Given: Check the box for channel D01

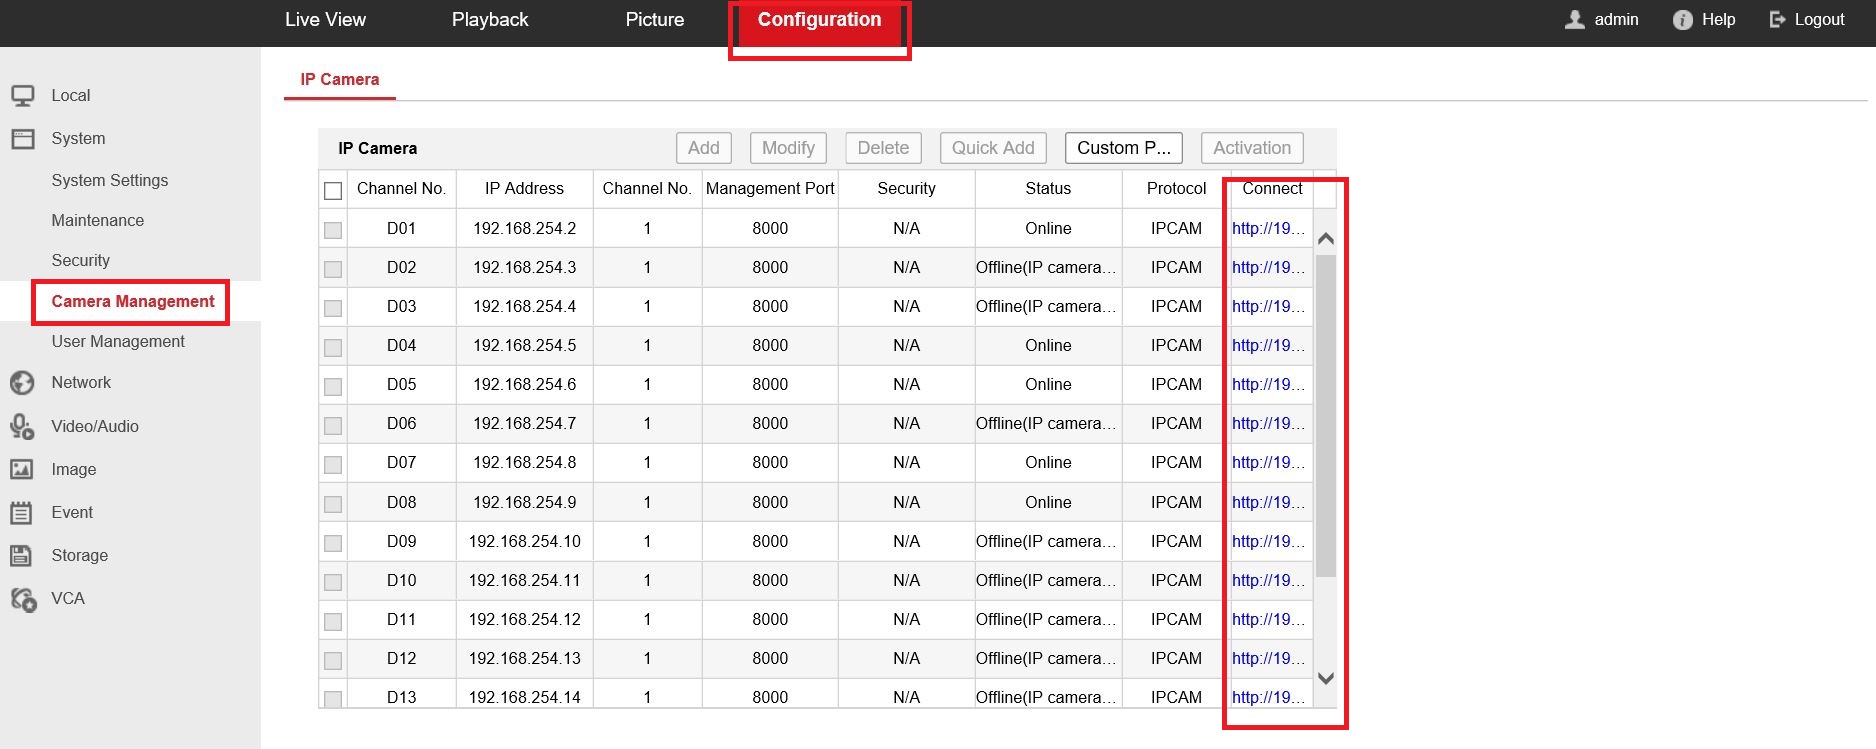Looking at the screenshot, I should tap(333, 230).
